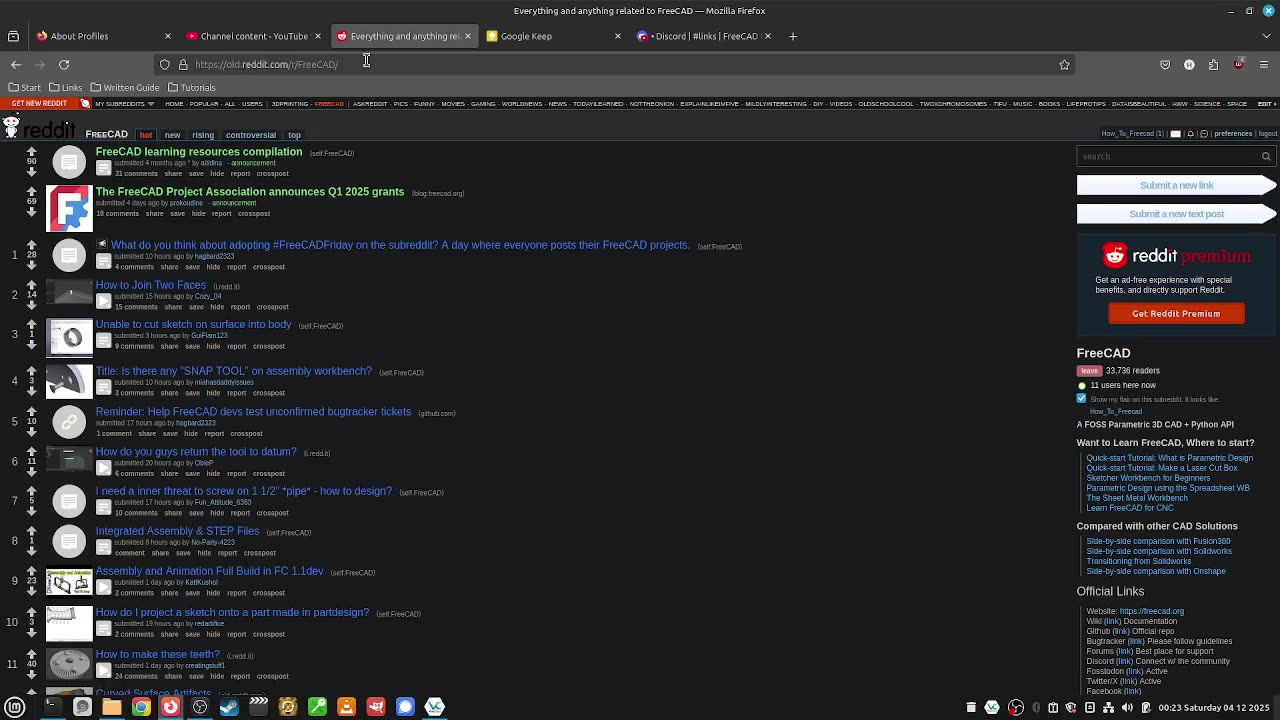The image size is (1280, 720).
Task: Open 'The FreeCAD Project Association announces Q1 2025 grants'
Action: click(x=250, y=192)
